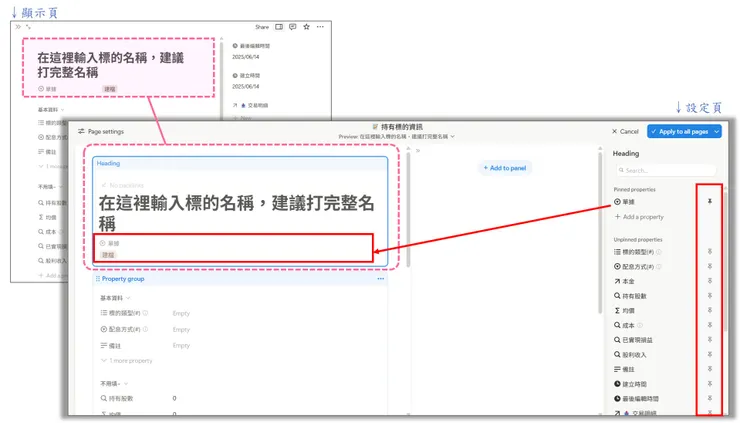740x423 pixels.
Task: Click the 交易明細 relation in back window
Action: [x=251, y=105]
